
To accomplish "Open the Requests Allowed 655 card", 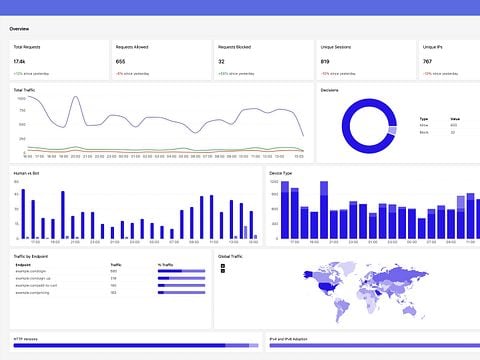I will click(x=161, y=60).
